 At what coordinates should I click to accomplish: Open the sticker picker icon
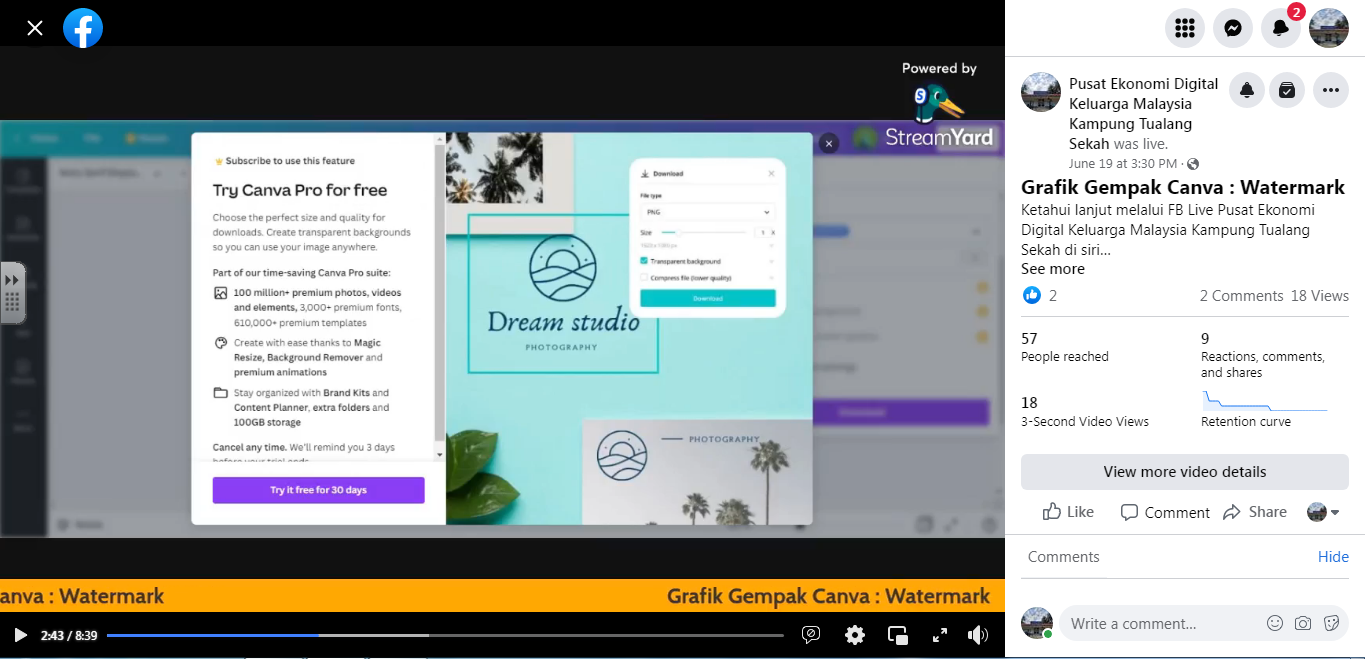tap(1331, 623)
